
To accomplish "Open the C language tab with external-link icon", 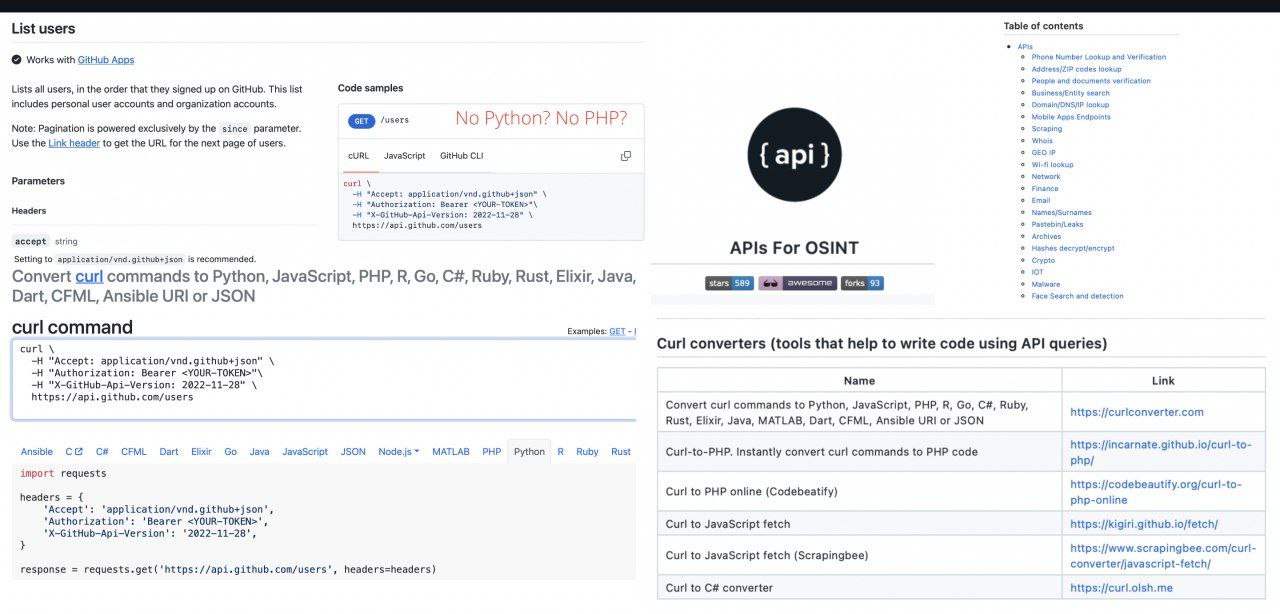I will pos(74,452).
